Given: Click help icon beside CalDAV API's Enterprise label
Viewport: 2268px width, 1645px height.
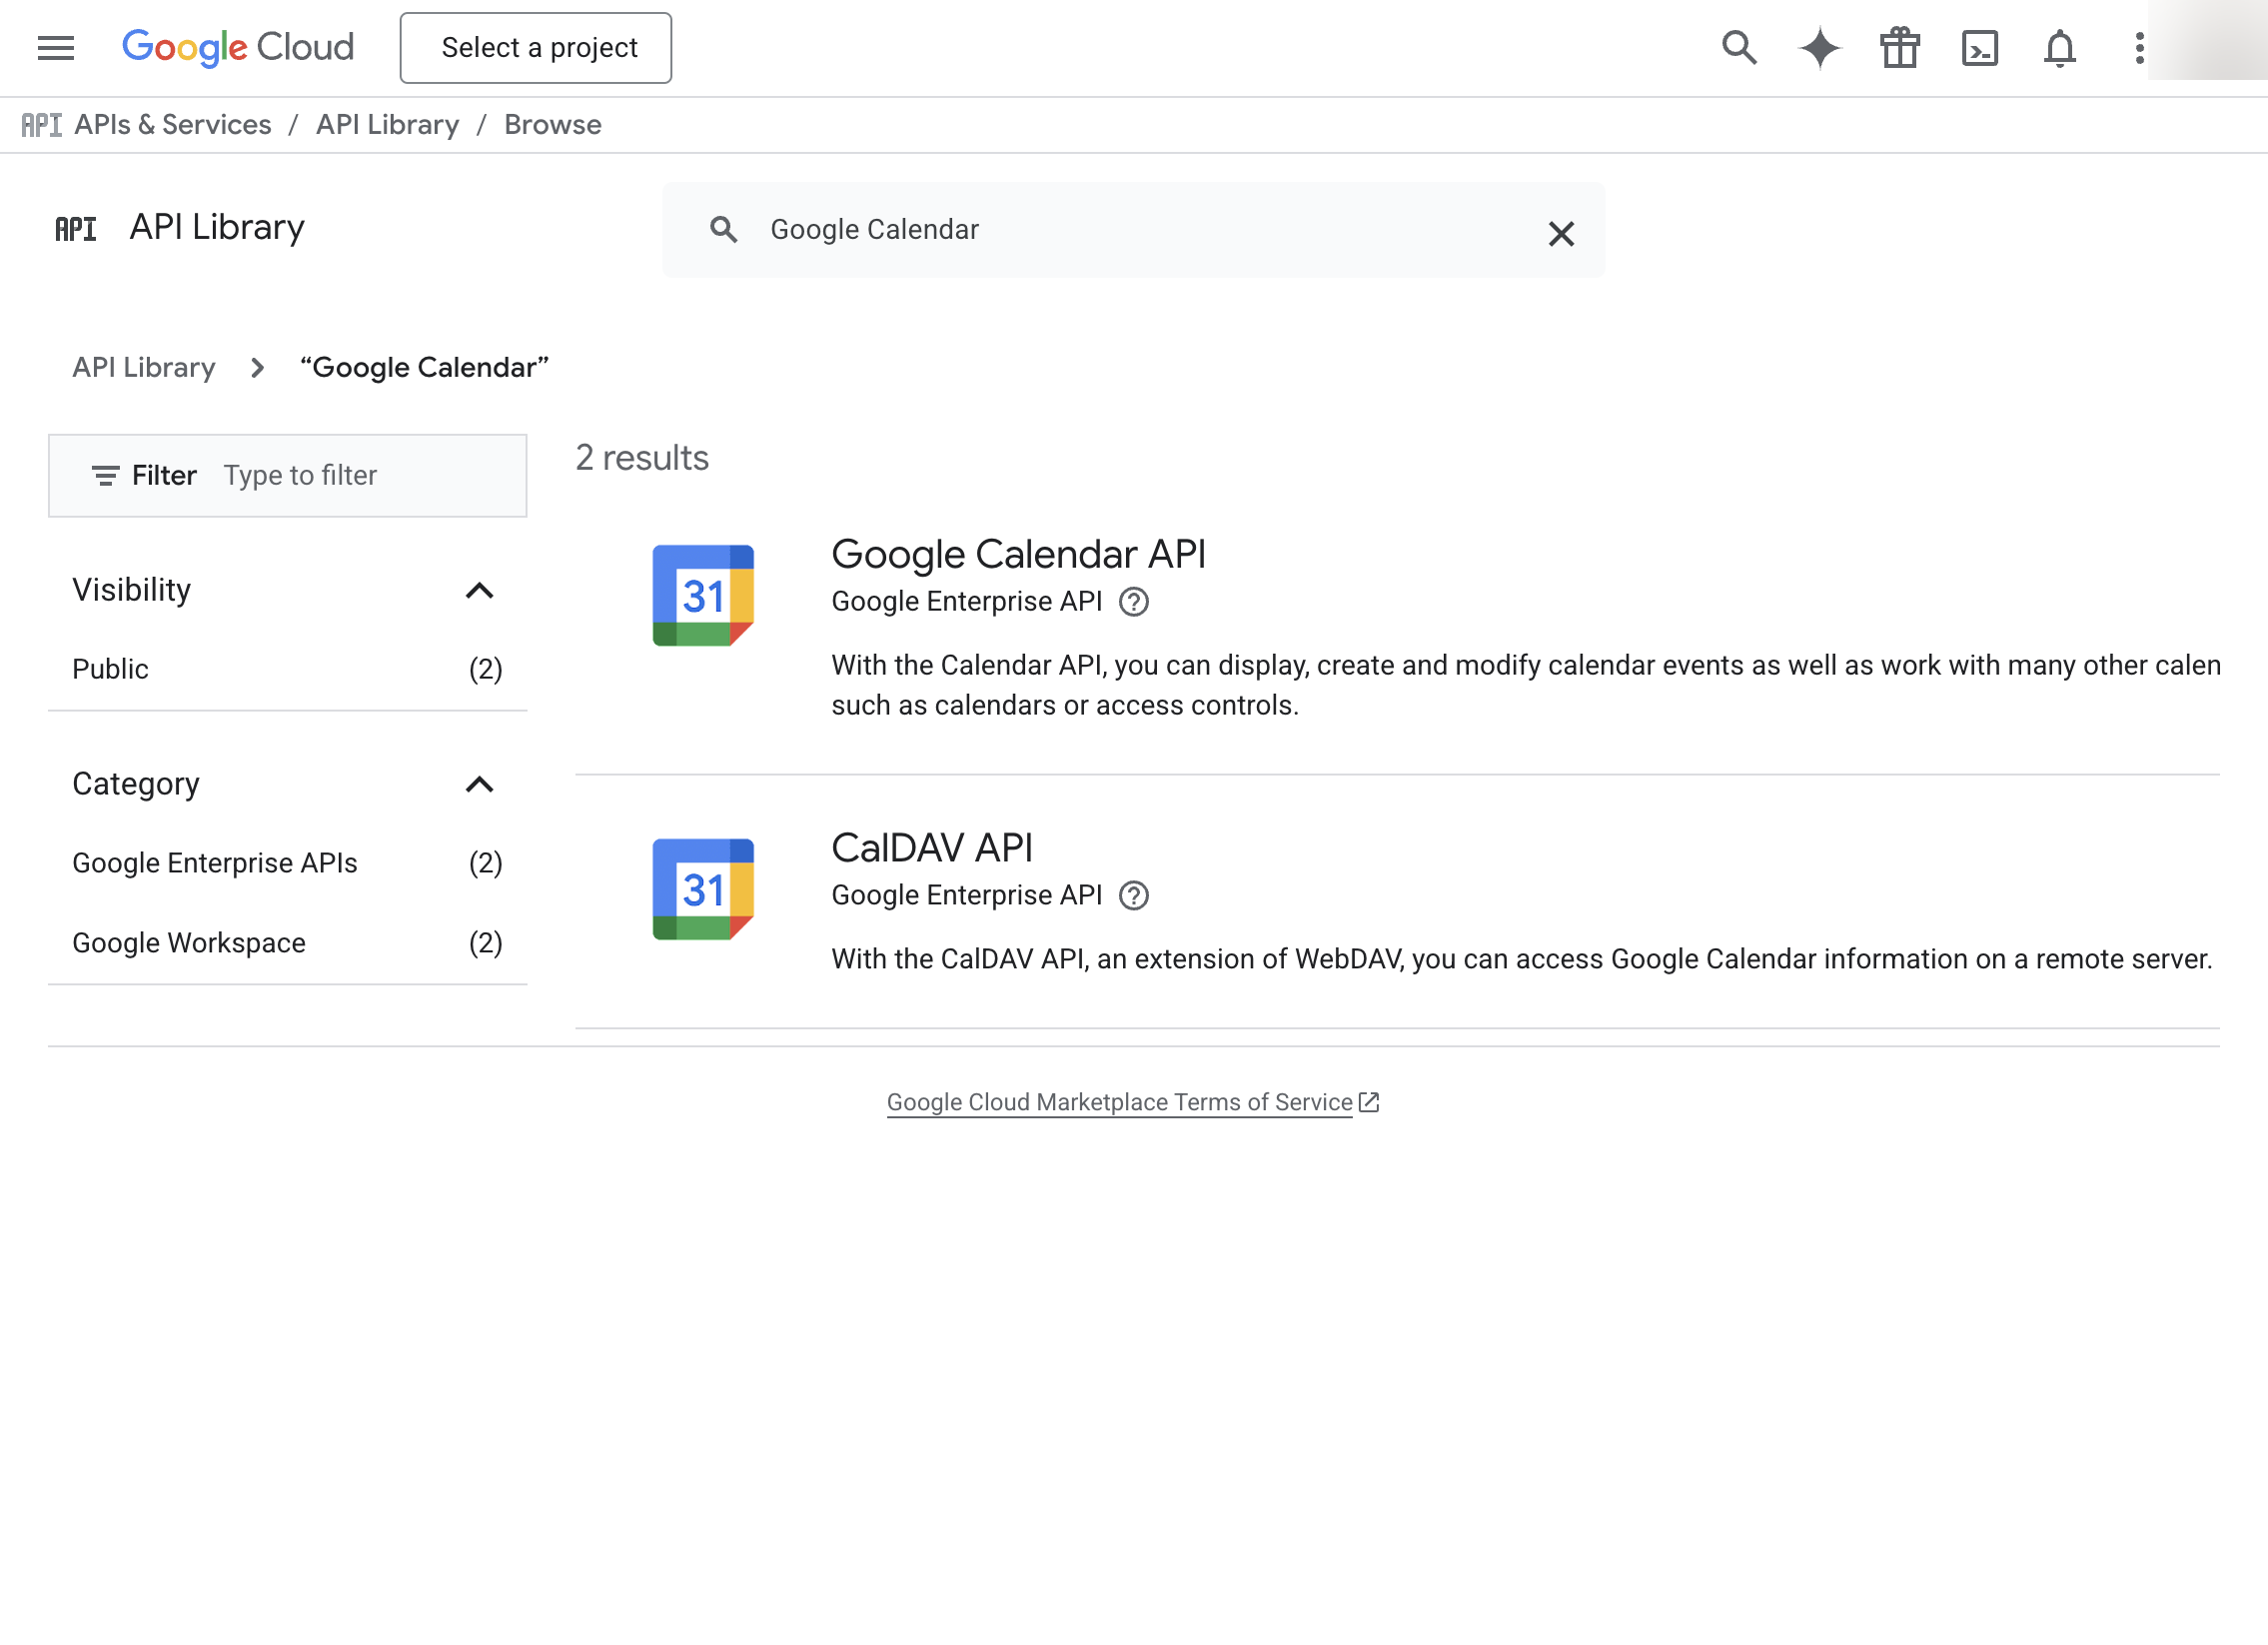Looking at the screenshot, I should [1133, 896].
